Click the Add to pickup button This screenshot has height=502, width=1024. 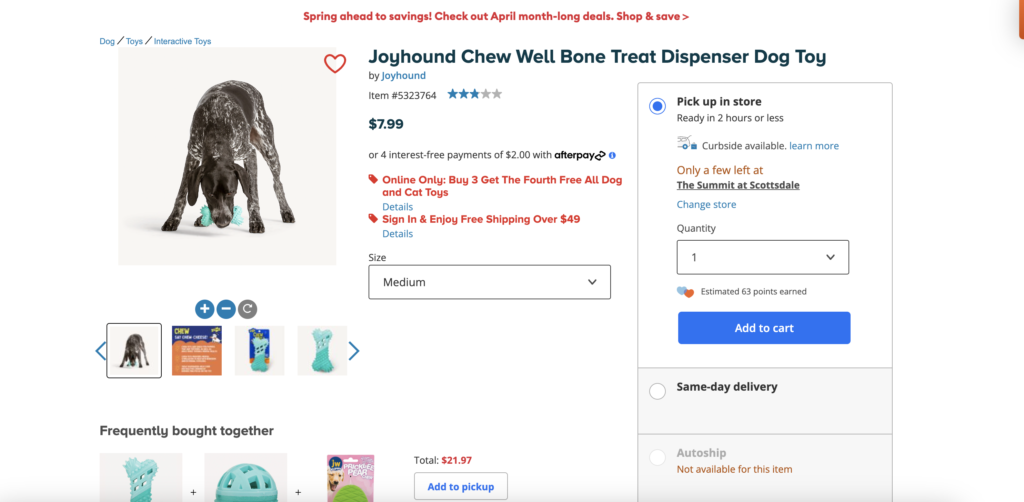[x=460, y=487]
